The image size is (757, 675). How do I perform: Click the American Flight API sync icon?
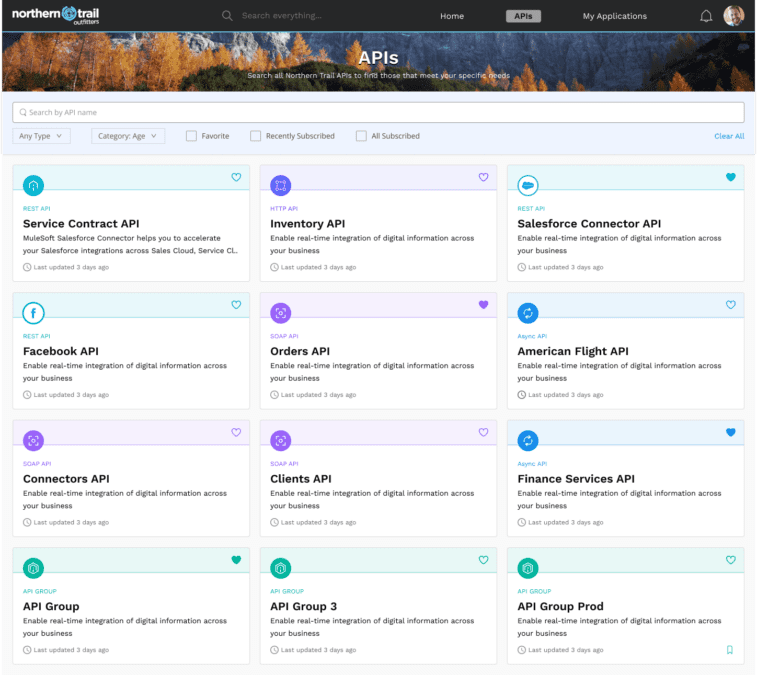pyautogui.click(x=528, y=313)
